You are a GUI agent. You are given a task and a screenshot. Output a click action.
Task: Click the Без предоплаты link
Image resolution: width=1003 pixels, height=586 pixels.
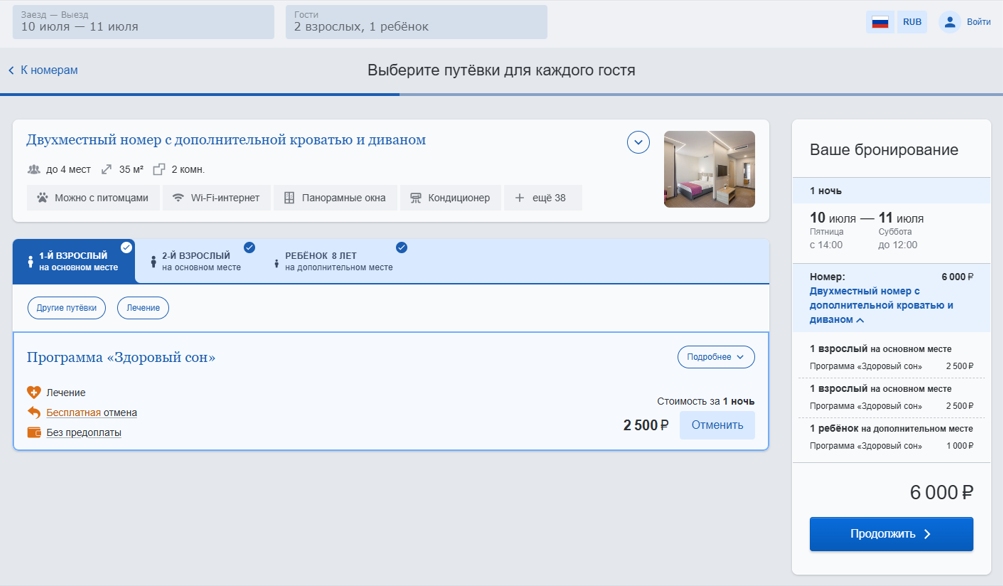[x=84, y=432]
